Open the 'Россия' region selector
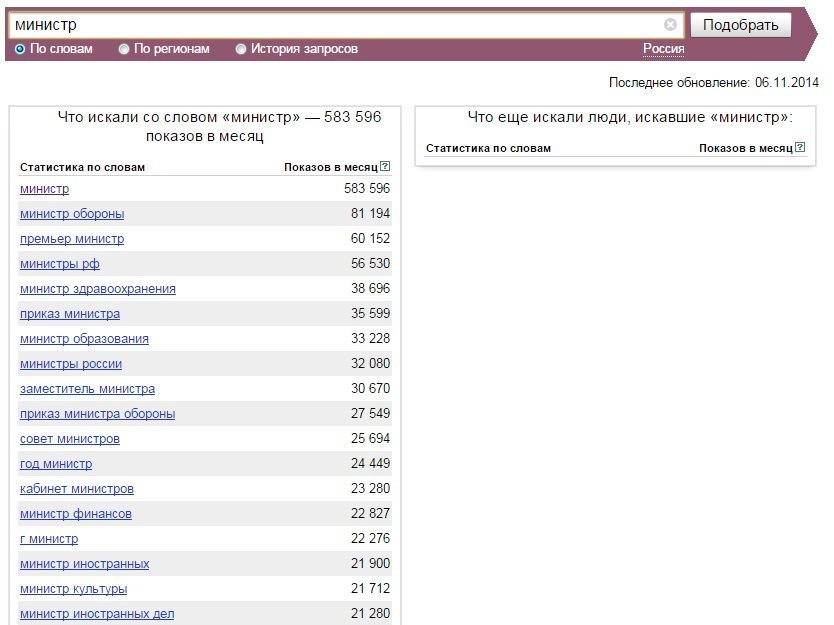834x625 pixels. point(663,49)
